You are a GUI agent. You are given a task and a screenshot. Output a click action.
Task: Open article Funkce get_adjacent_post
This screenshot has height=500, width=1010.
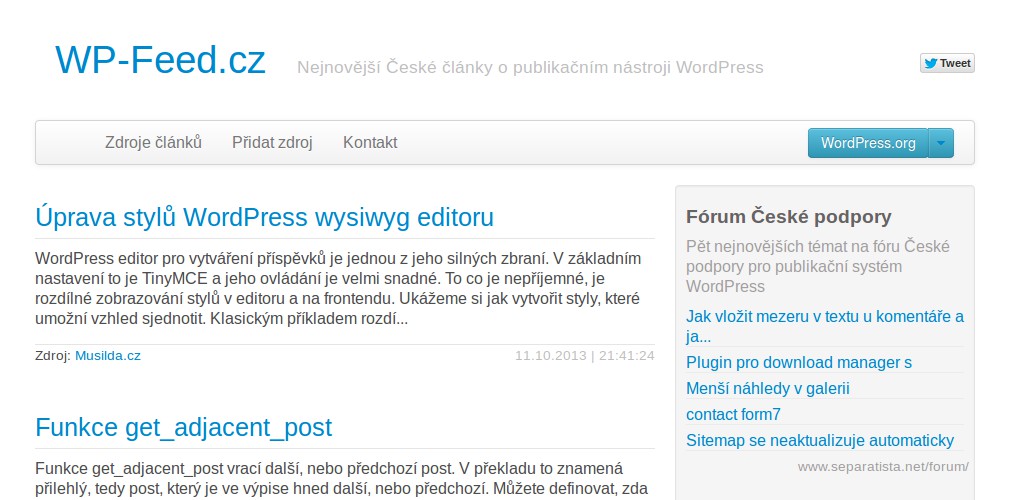click(x=184, y=428)
